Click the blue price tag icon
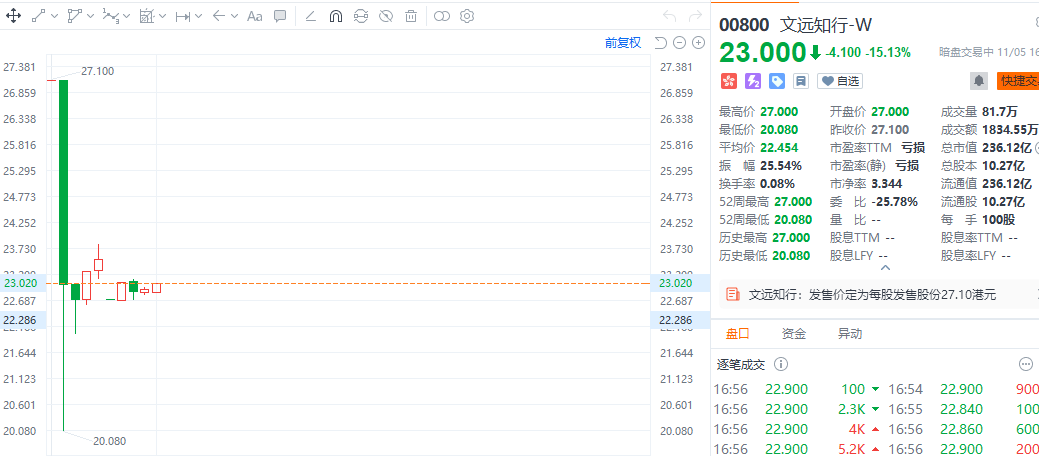 click(x=777, y=81)
